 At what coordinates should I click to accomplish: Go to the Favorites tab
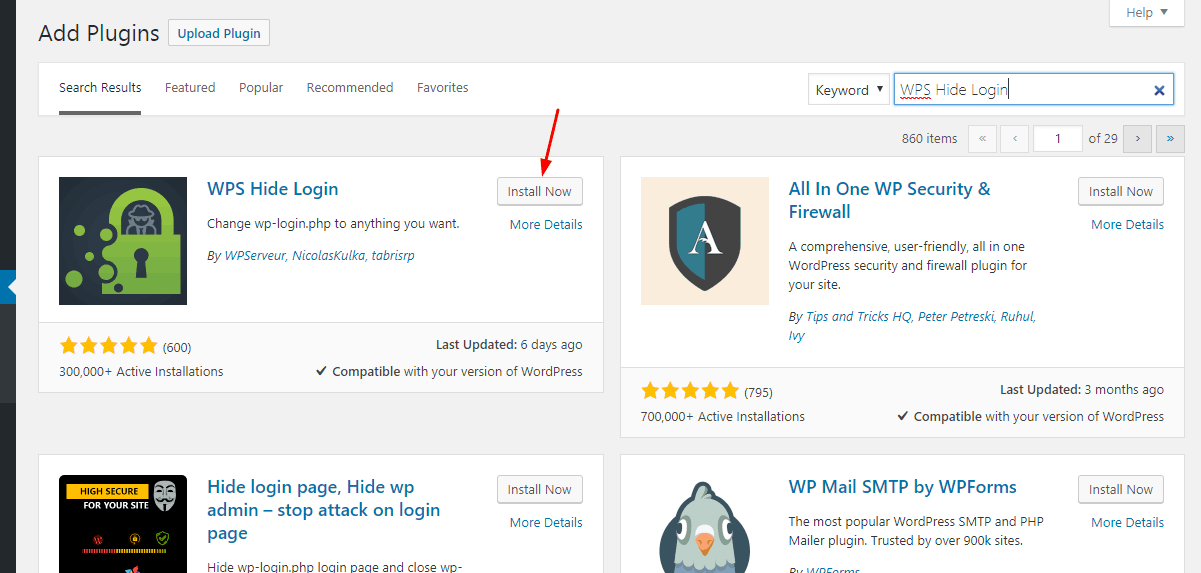click(x=443, y=88)
